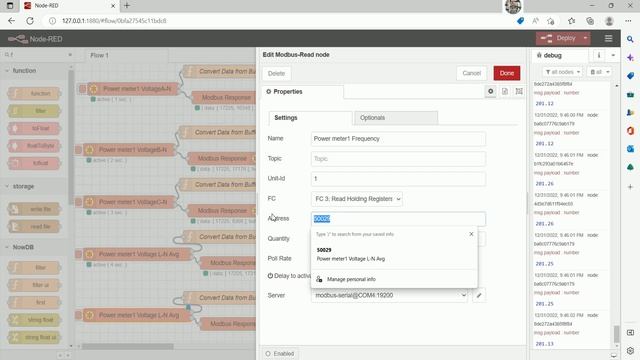The height and width of the screenshot is (360, 640).
Task: Toggle Power meter1 VoltageC-N node button
Action: pyautogui.click(x=78, y=202)
